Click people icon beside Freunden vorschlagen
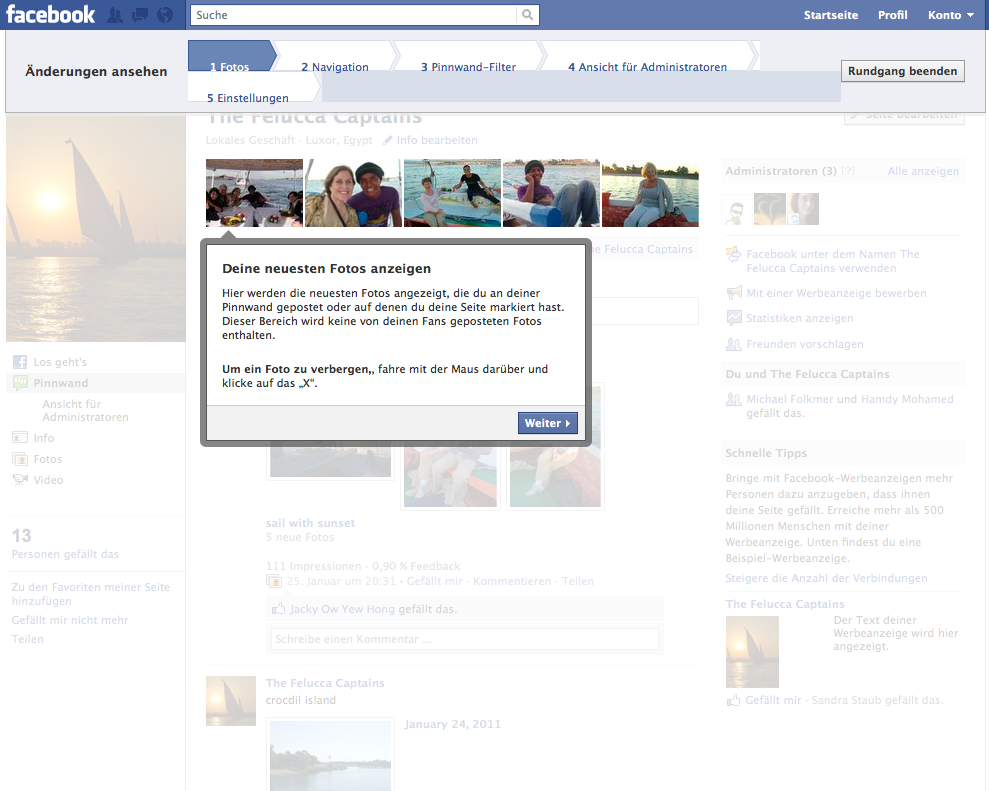 tap(734, 344)
